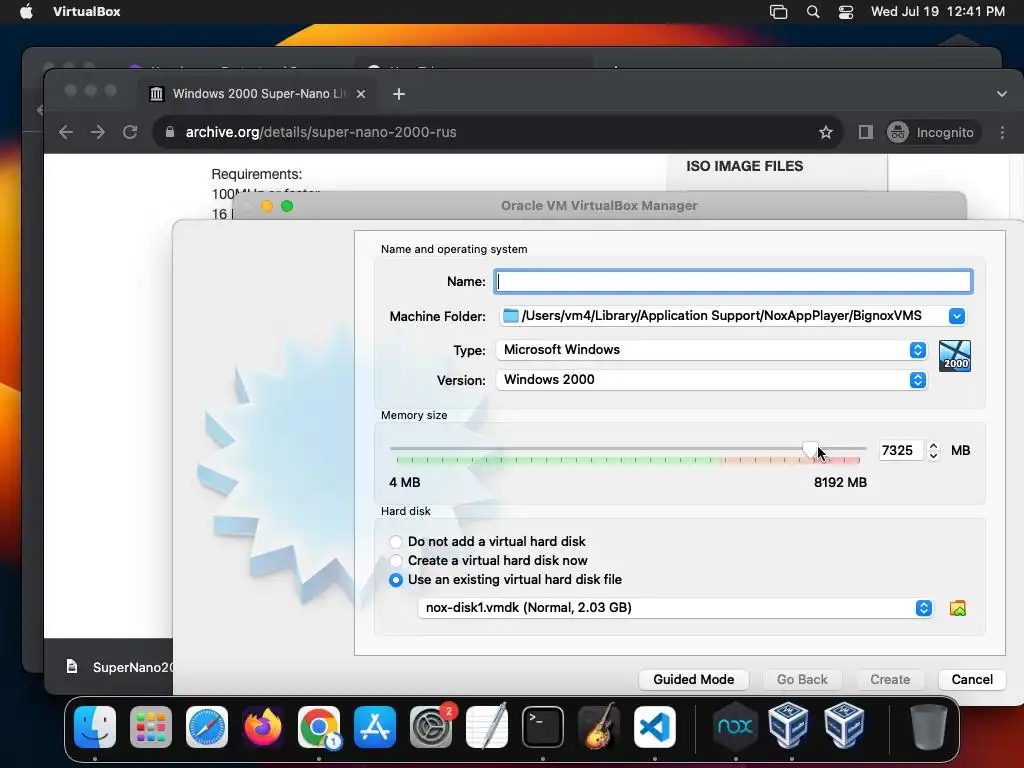This screenshot has height=768, width=1024.
Task: Click the Incognito profile indicator
Action: click(933, 133)
